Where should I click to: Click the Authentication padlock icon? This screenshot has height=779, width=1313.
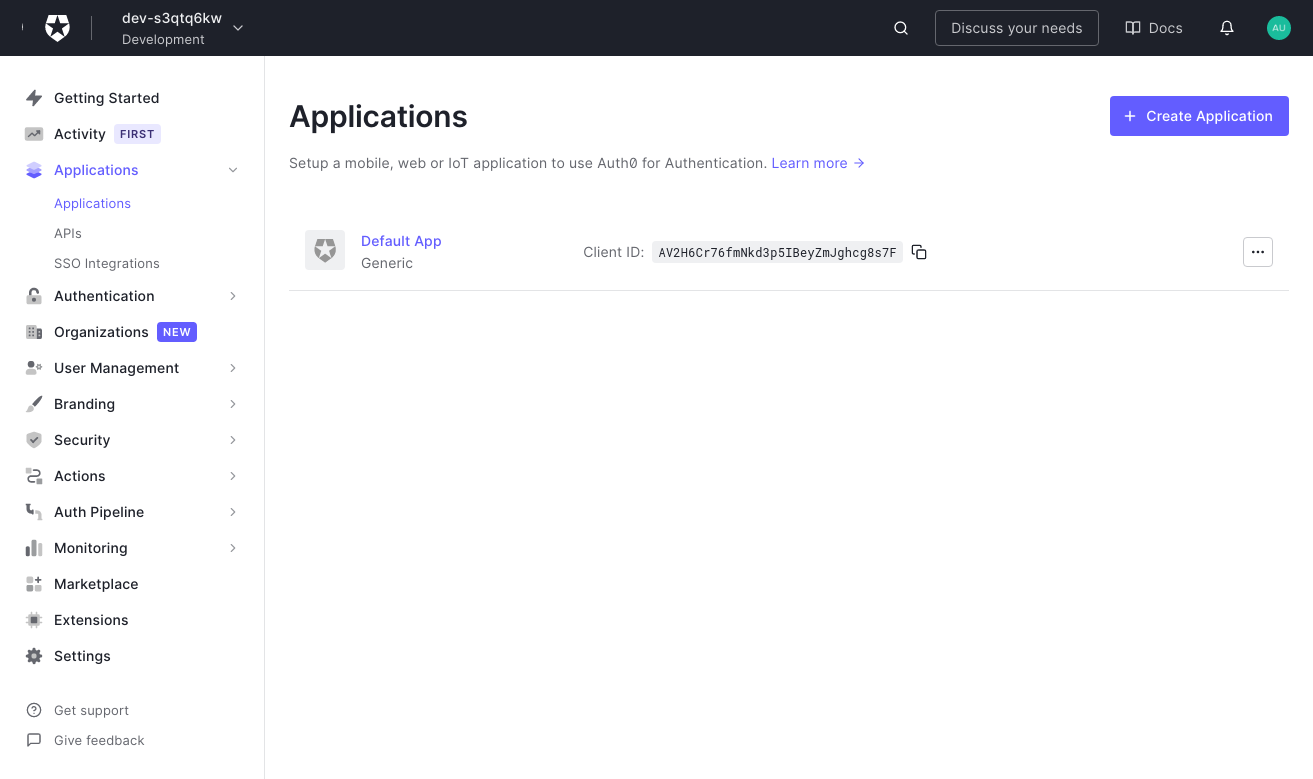coord(34,296)
